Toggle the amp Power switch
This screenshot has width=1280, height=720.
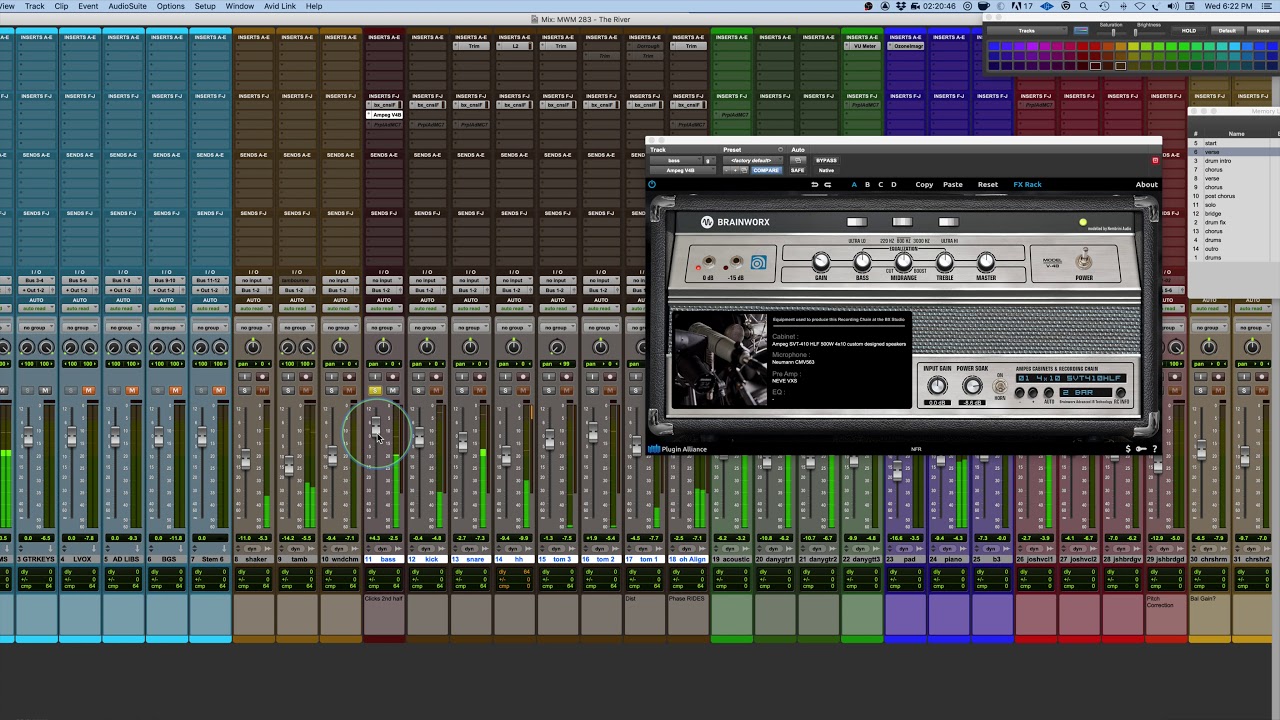(x=1084, y=260)
